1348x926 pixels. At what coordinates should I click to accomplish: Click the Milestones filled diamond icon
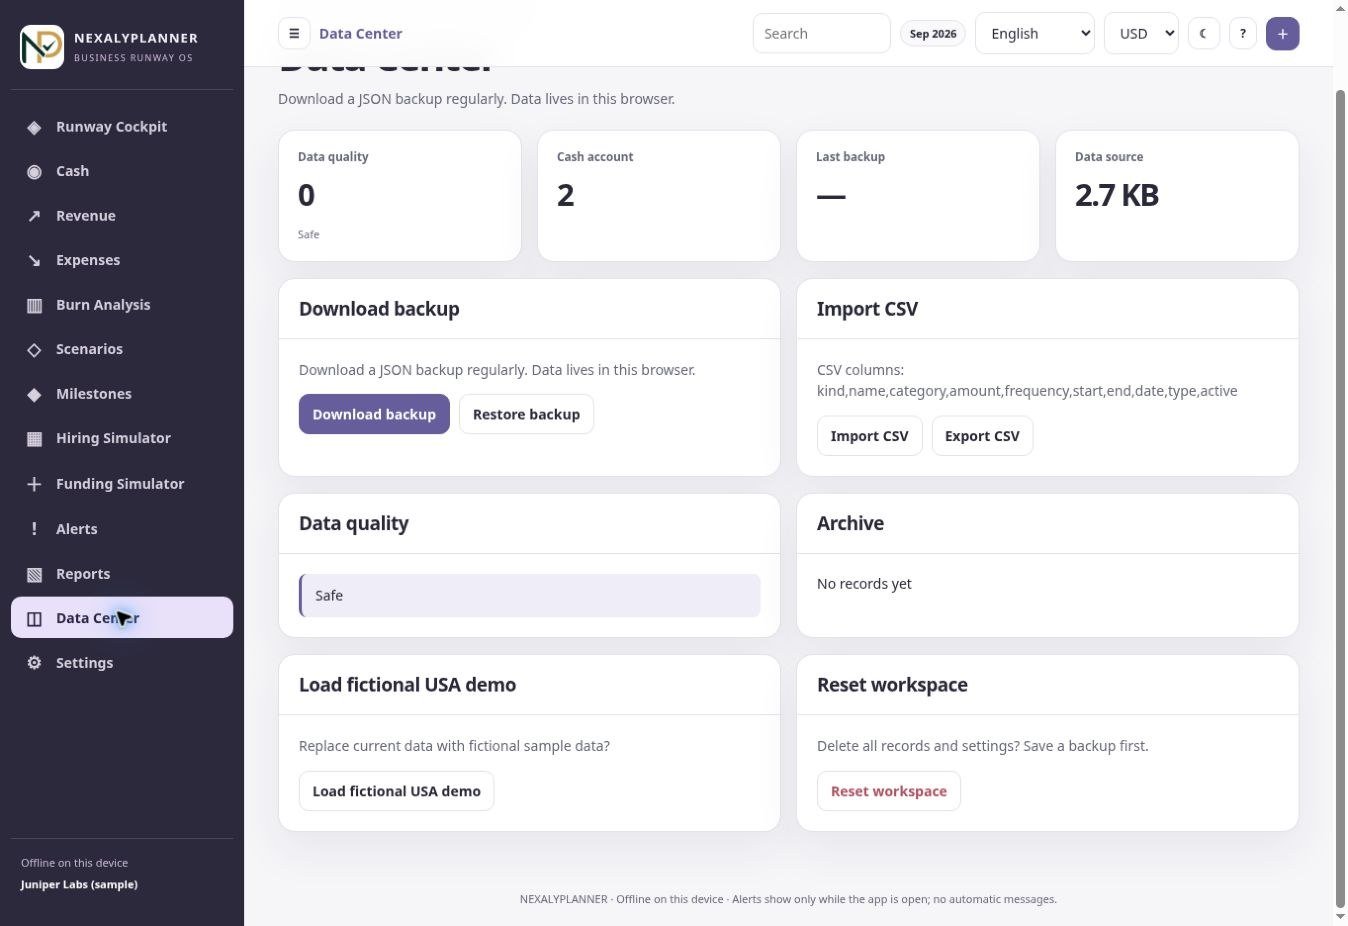point(34,394)
